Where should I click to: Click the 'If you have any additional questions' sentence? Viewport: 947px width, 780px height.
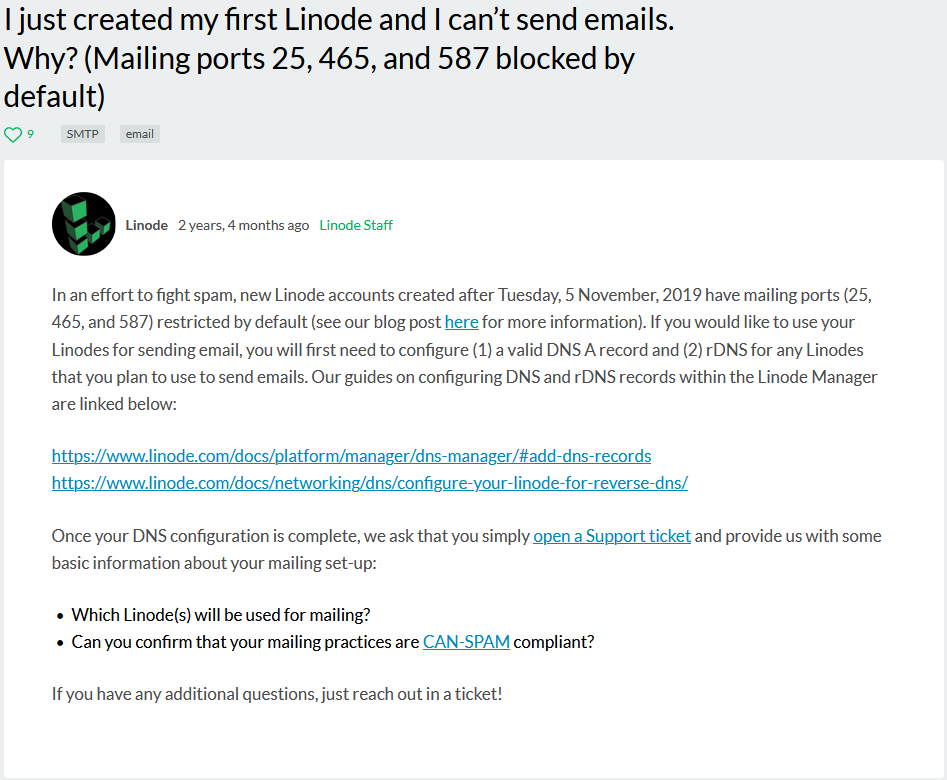(277, 694)
